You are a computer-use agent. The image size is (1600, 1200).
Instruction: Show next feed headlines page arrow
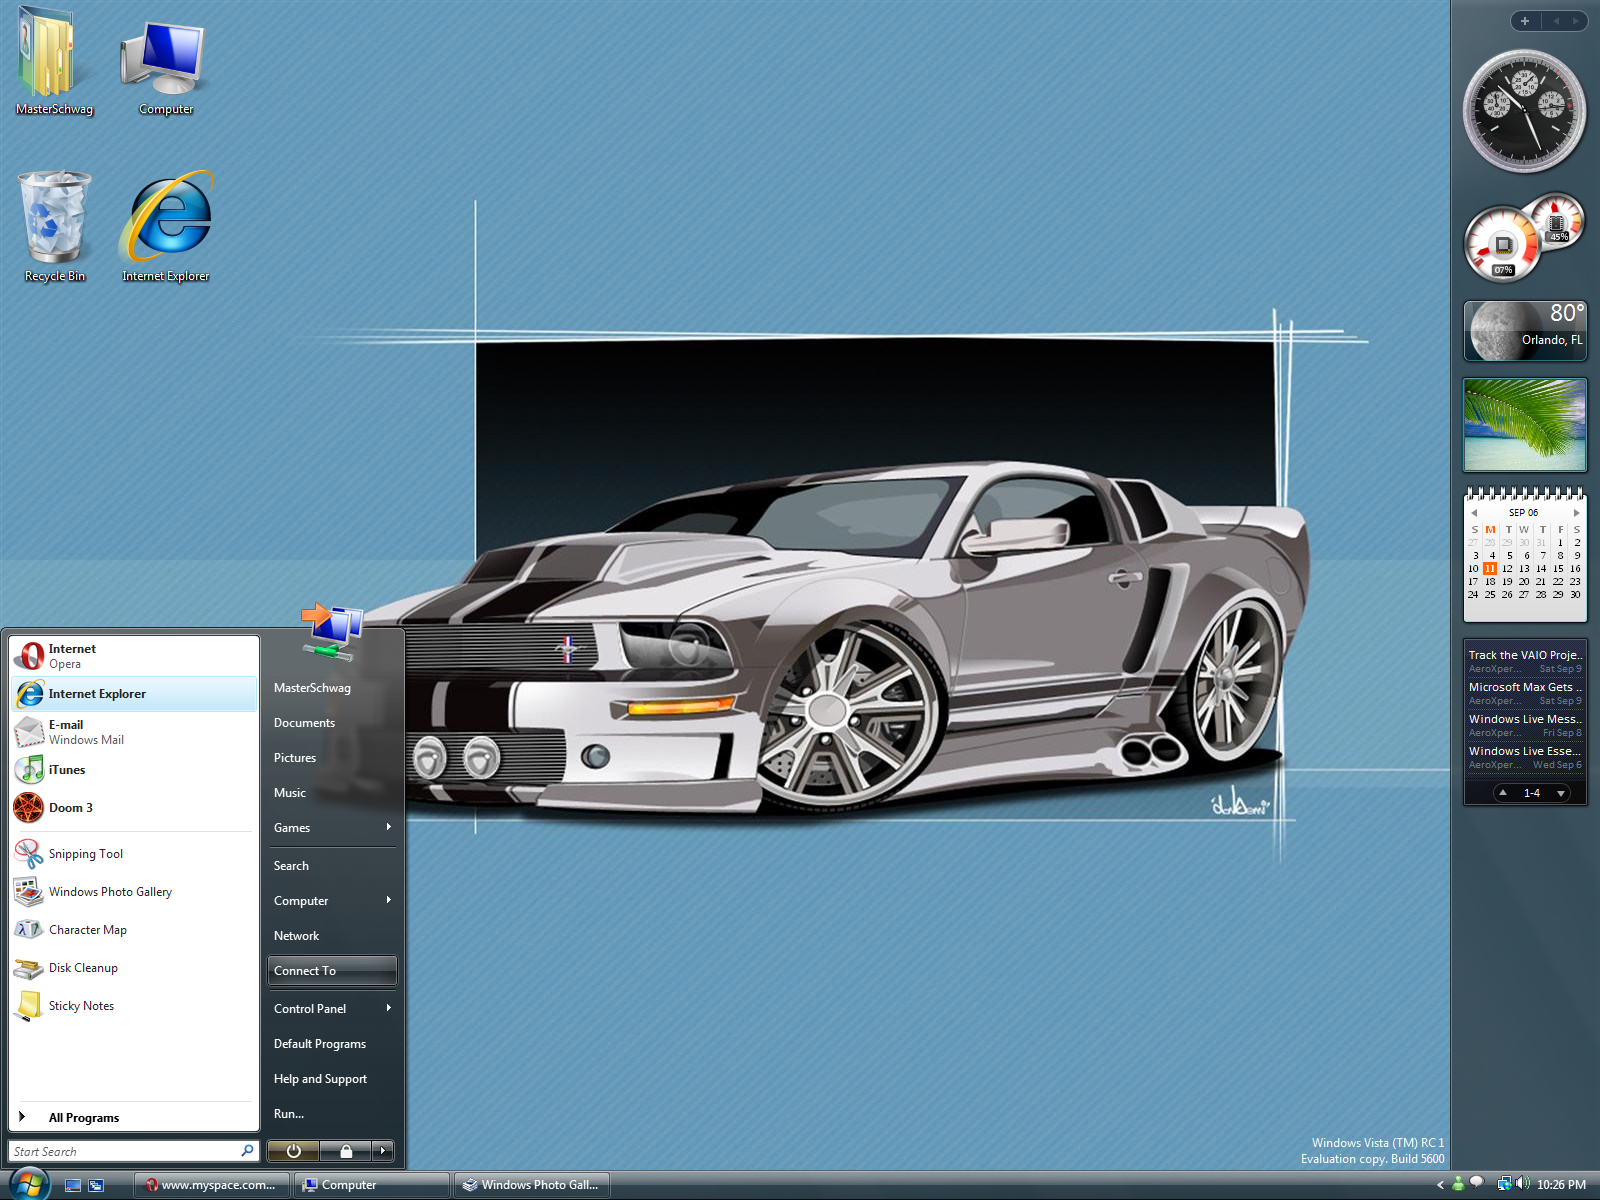(1561, 793)
